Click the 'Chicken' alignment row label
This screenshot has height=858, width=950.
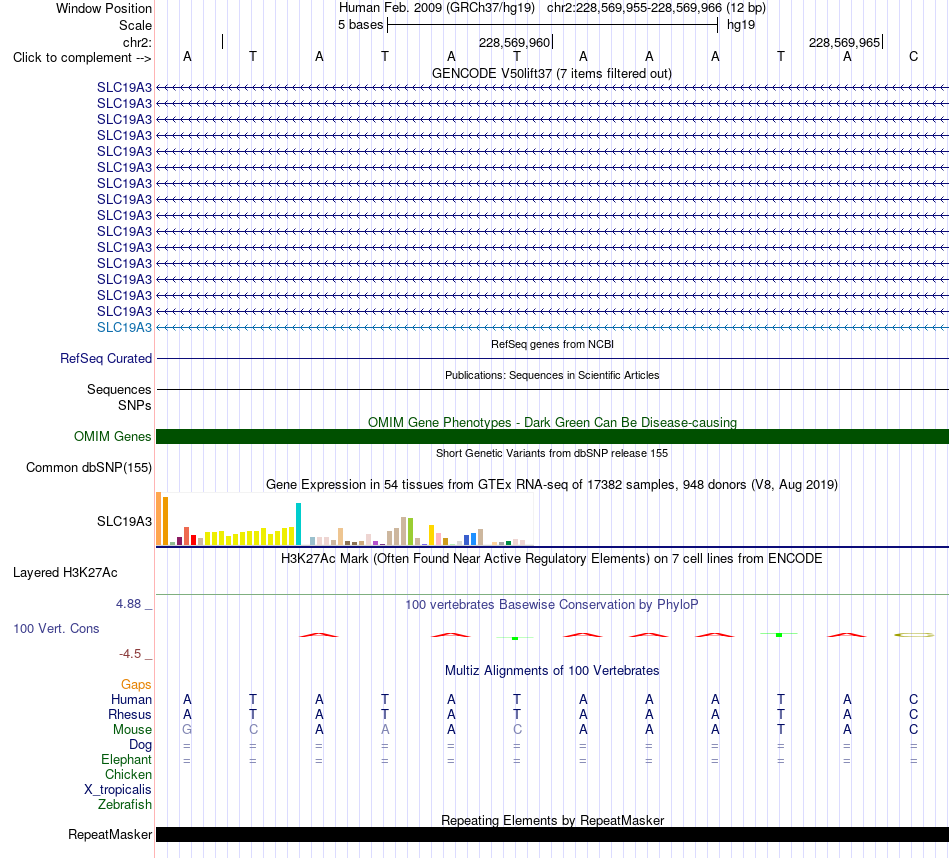pos(128,774)
